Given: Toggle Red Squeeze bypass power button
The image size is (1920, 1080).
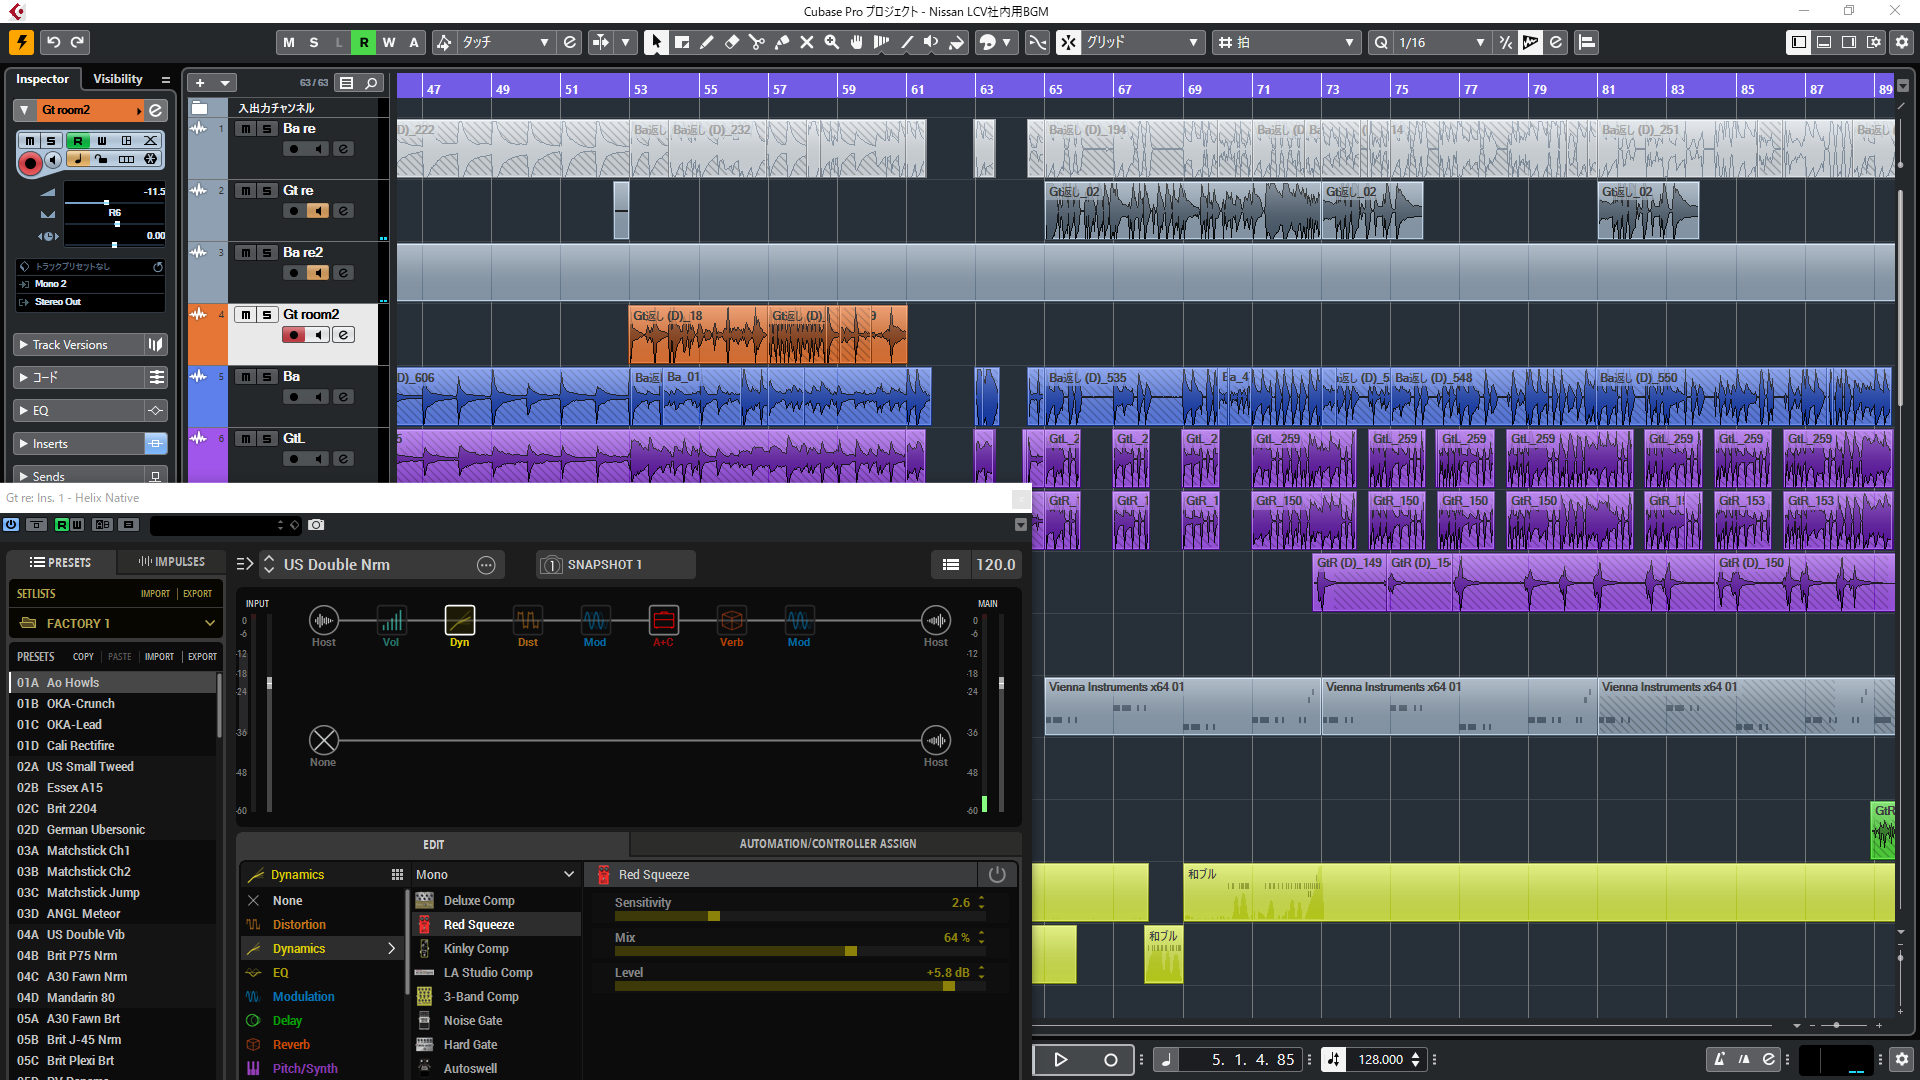Looking at the screenshot, I should (997, 874).
